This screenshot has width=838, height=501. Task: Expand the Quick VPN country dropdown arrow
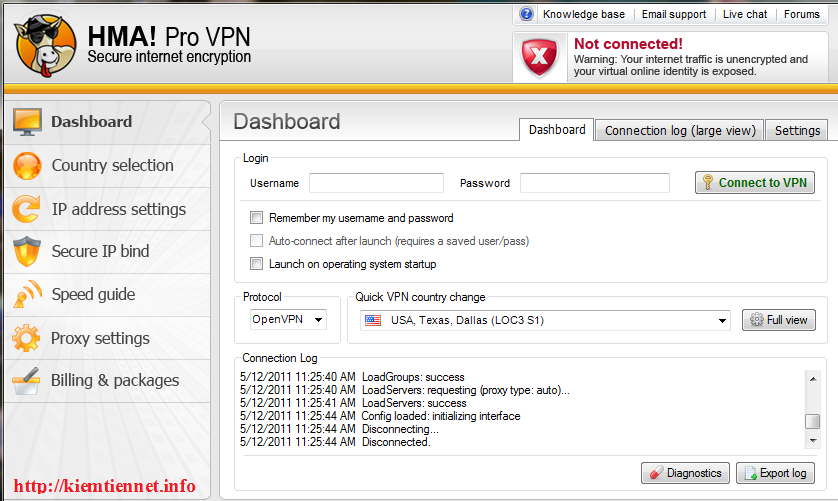(722, 321)
